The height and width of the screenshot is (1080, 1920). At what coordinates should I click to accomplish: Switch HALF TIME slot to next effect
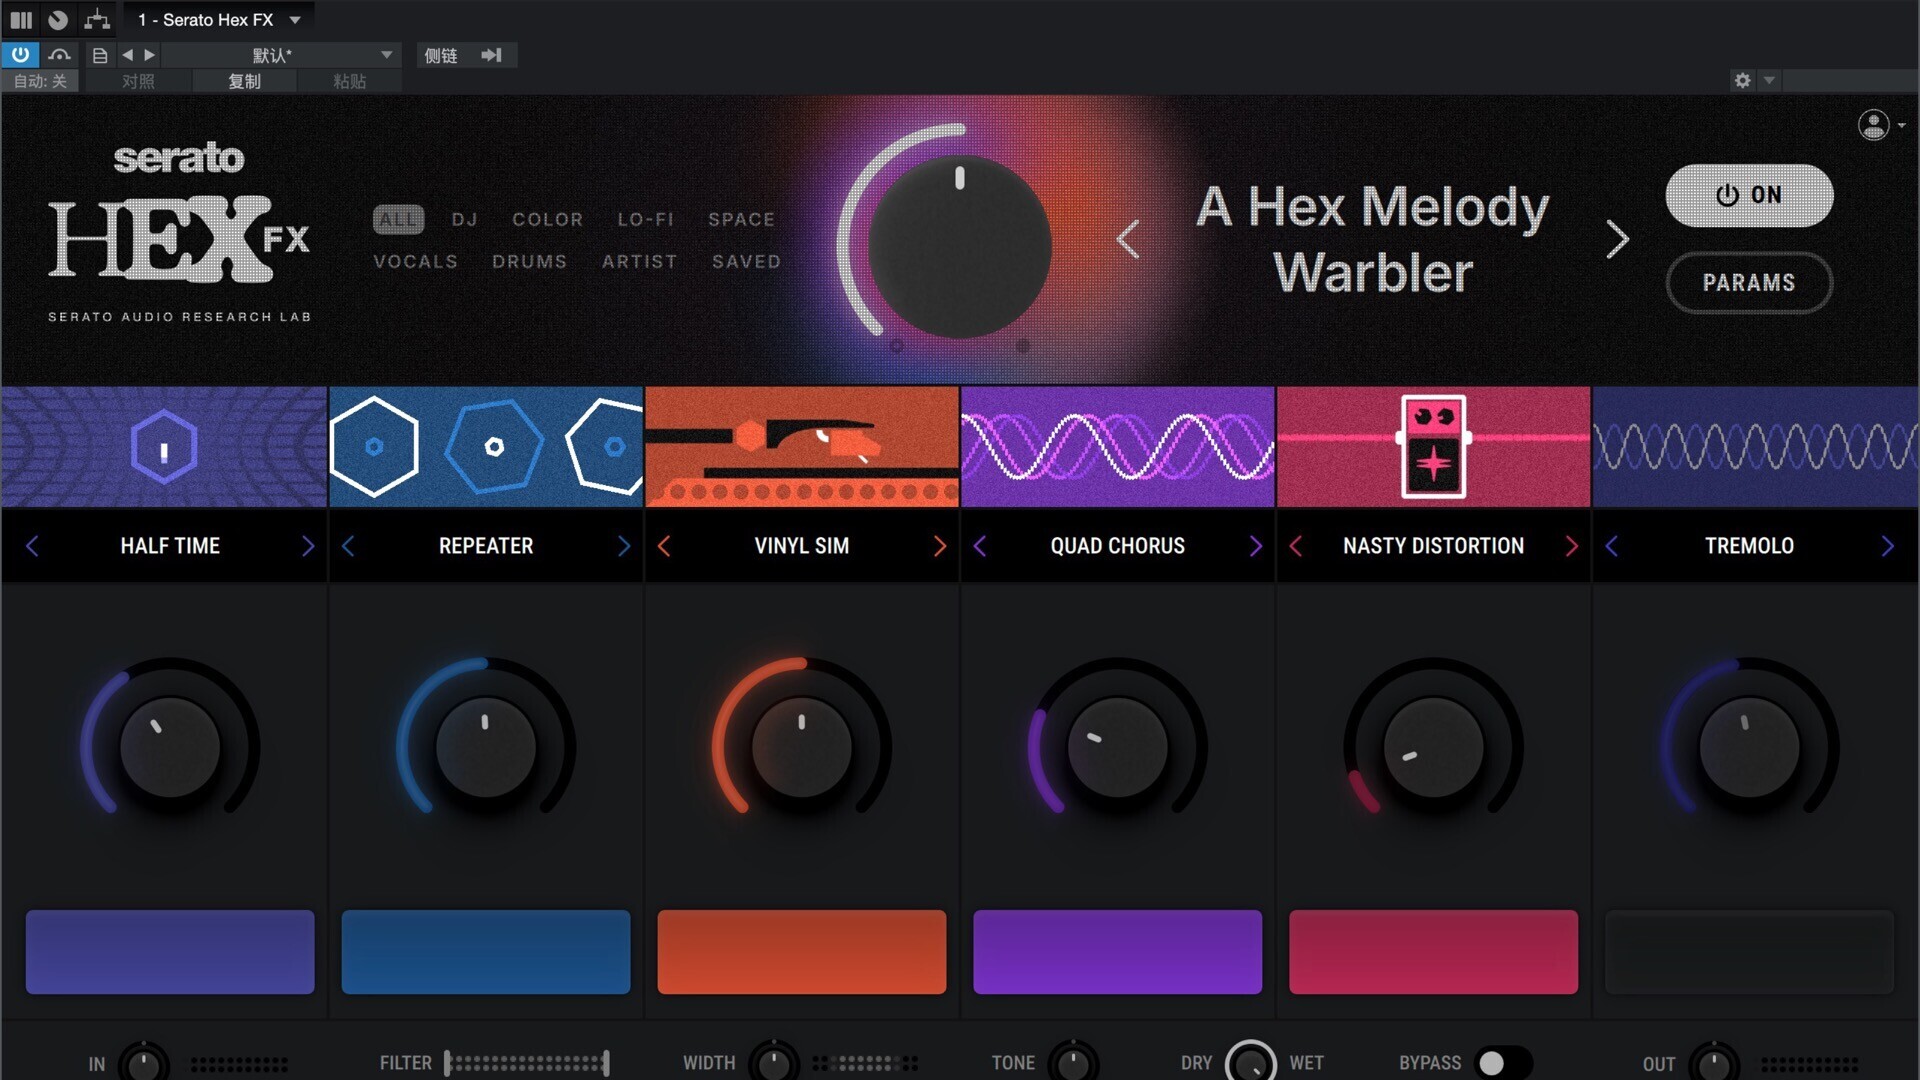[x=307, y=546]
